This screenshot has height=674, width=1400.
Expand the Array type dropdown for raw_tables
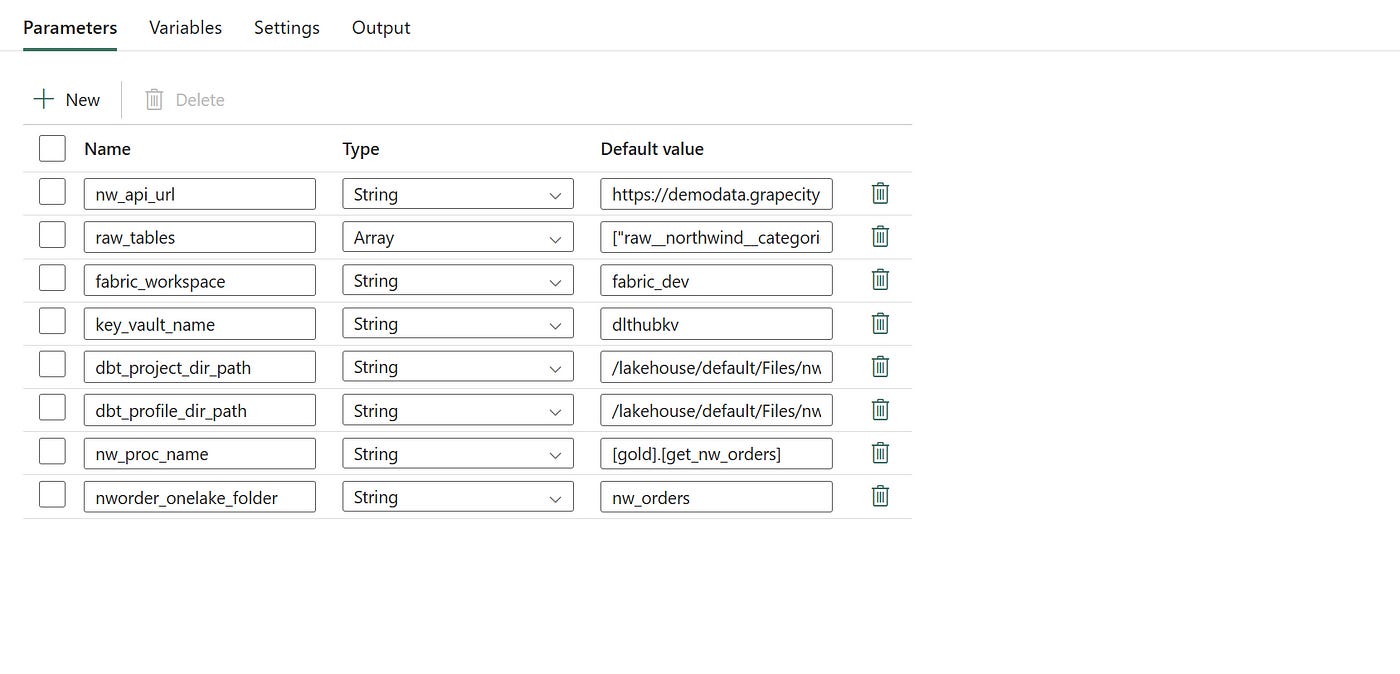pos(458,237)
